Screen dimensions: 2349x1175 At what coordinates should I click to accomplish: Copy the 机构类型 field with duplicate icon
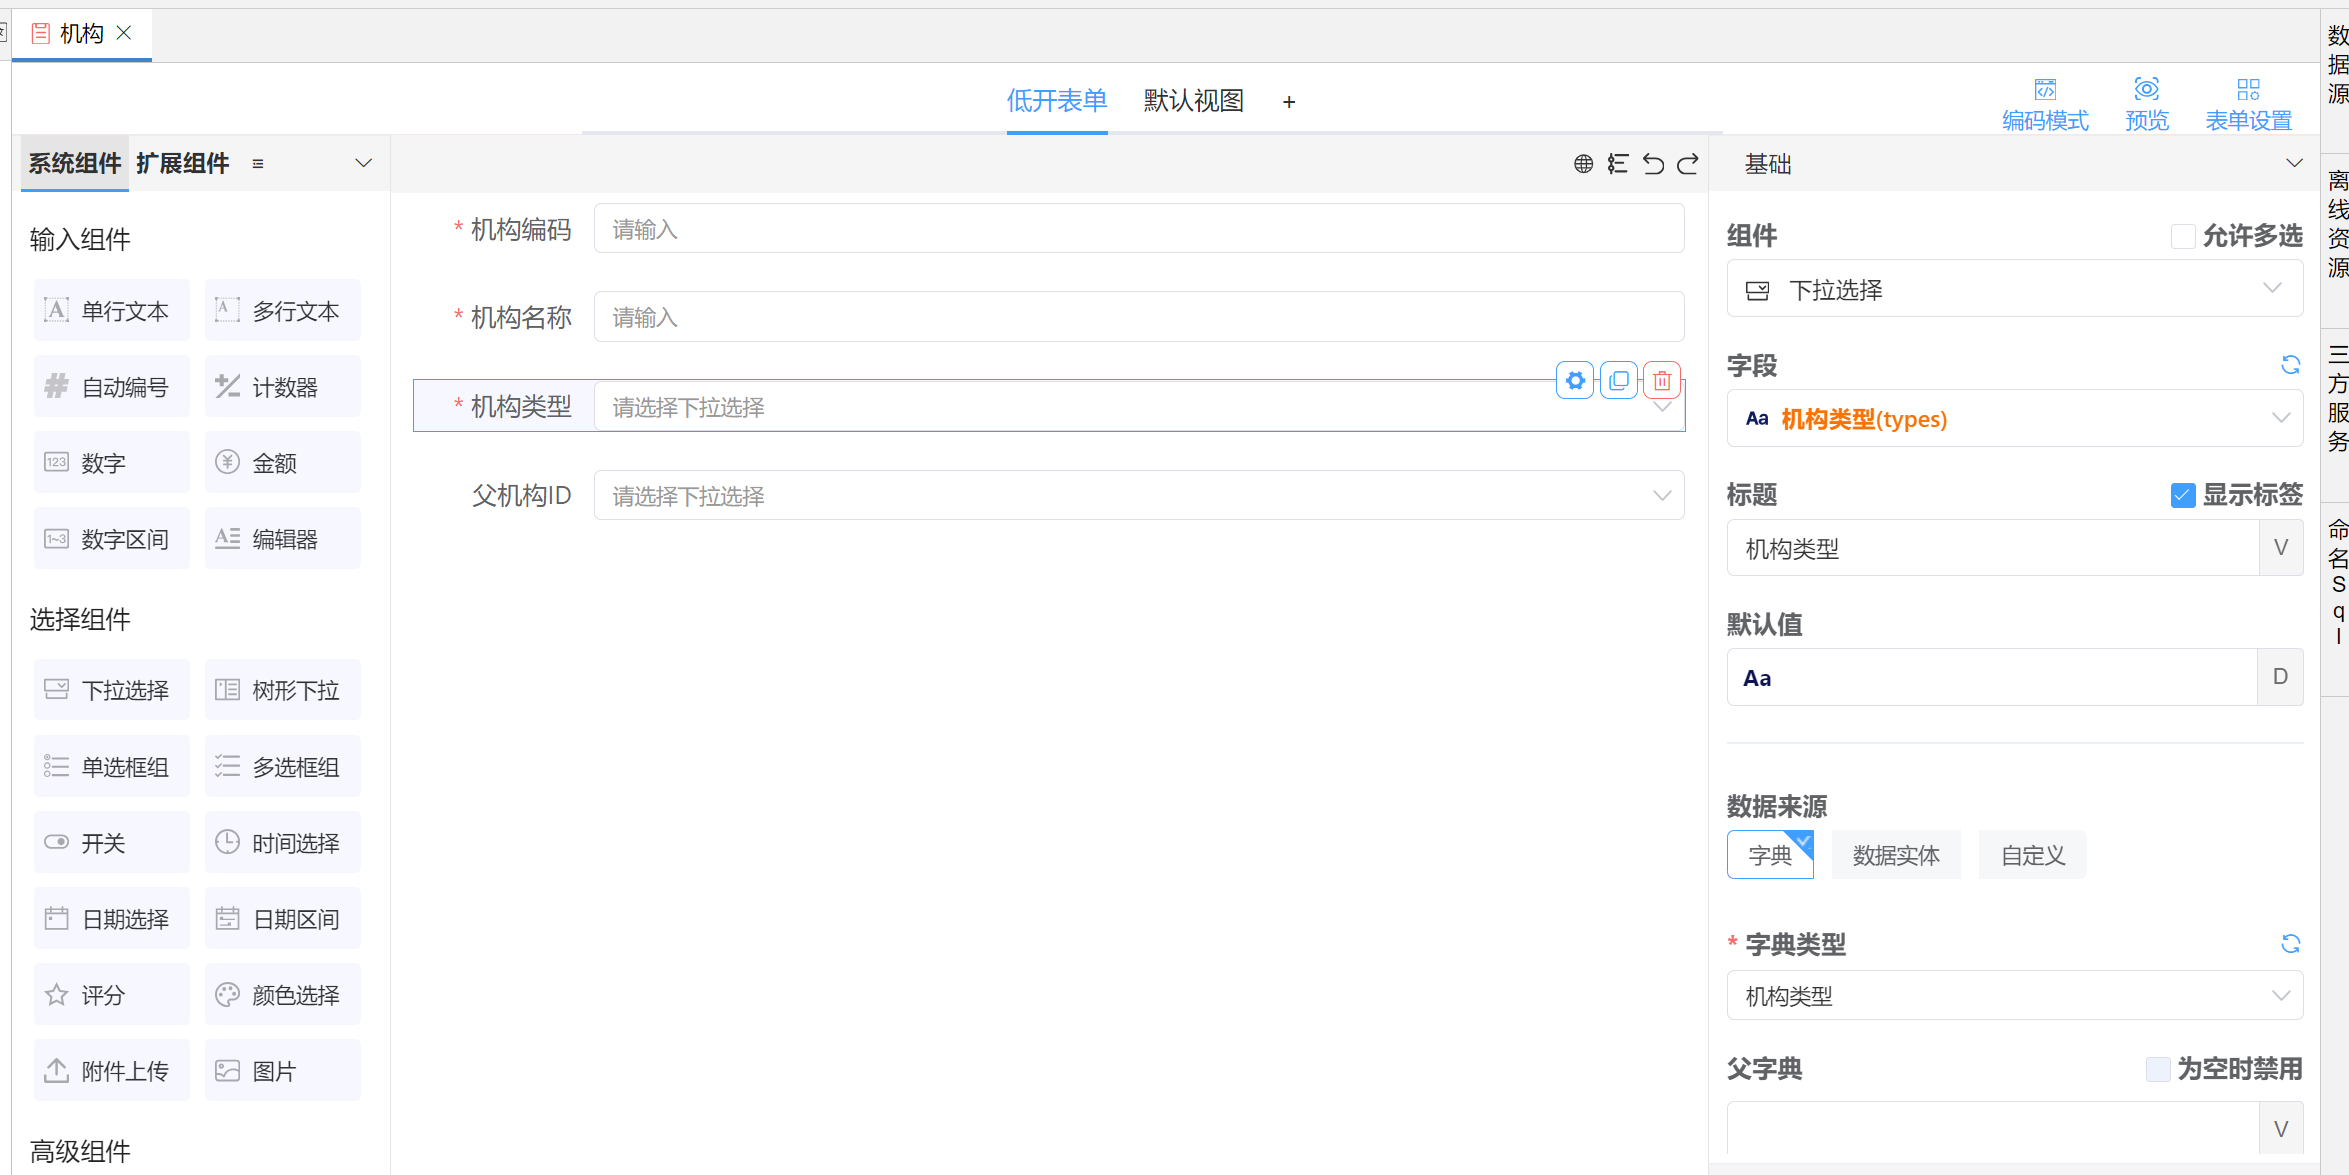(1619, 381)
